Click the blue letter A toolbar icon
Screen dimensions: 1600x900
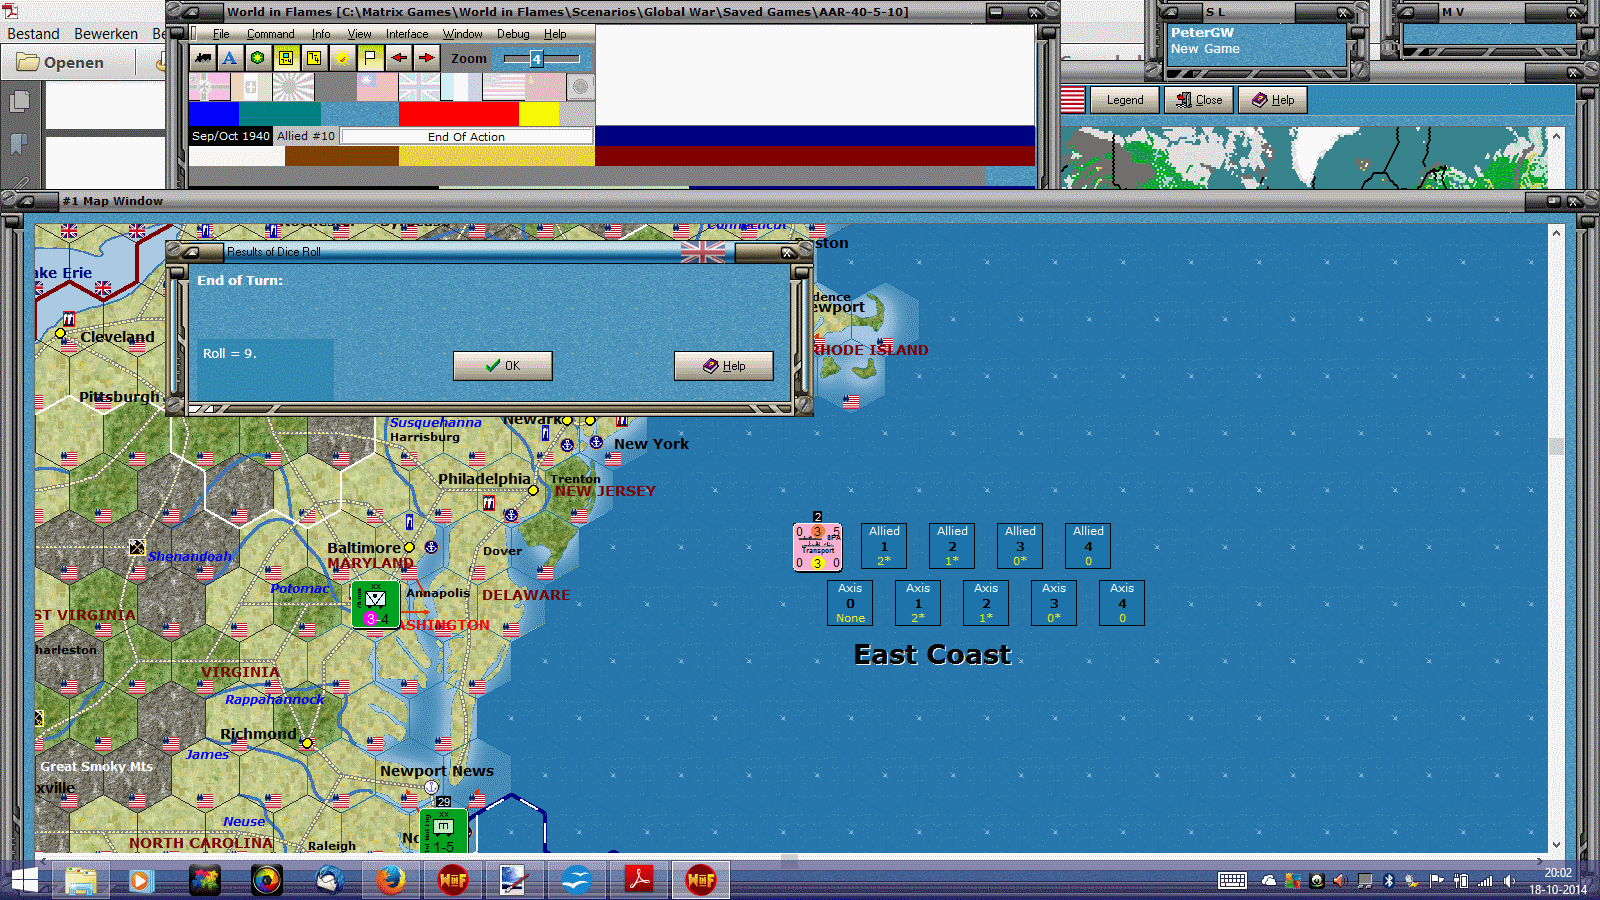[230, 58]
